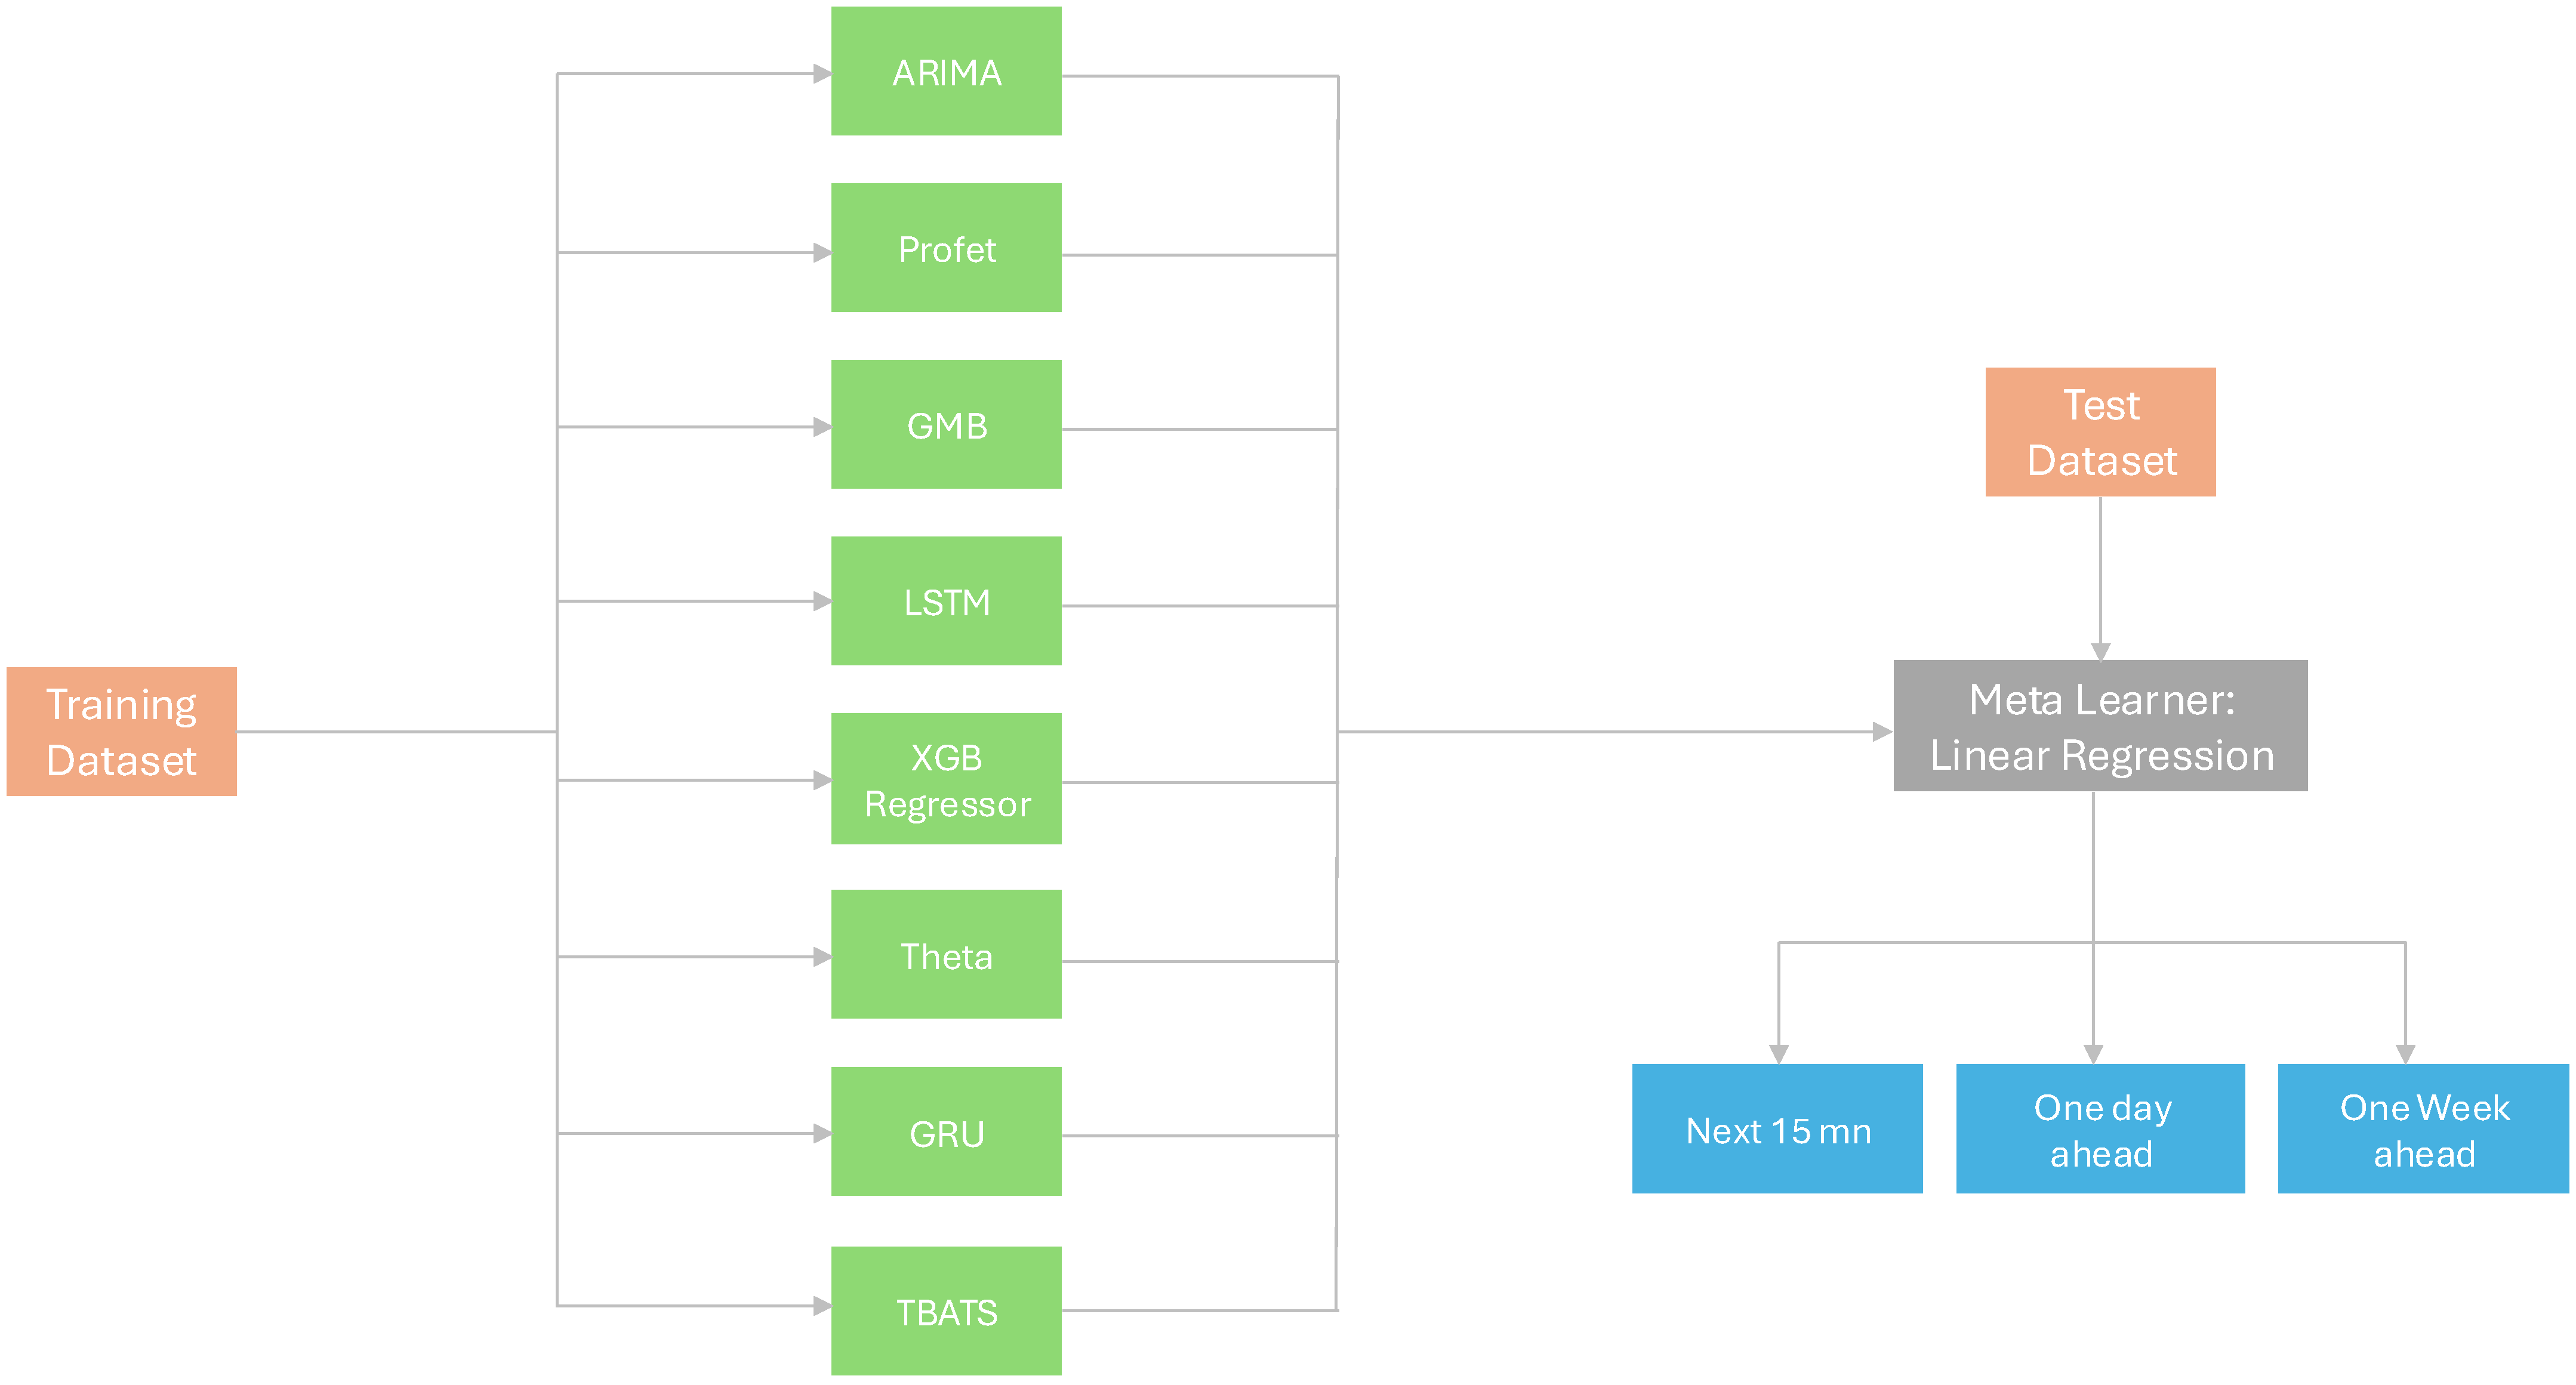Screen dimensions: 2576x1385
Task: Click the arrowhead entering the Meta Learner from left
Action: (1882, 732)
